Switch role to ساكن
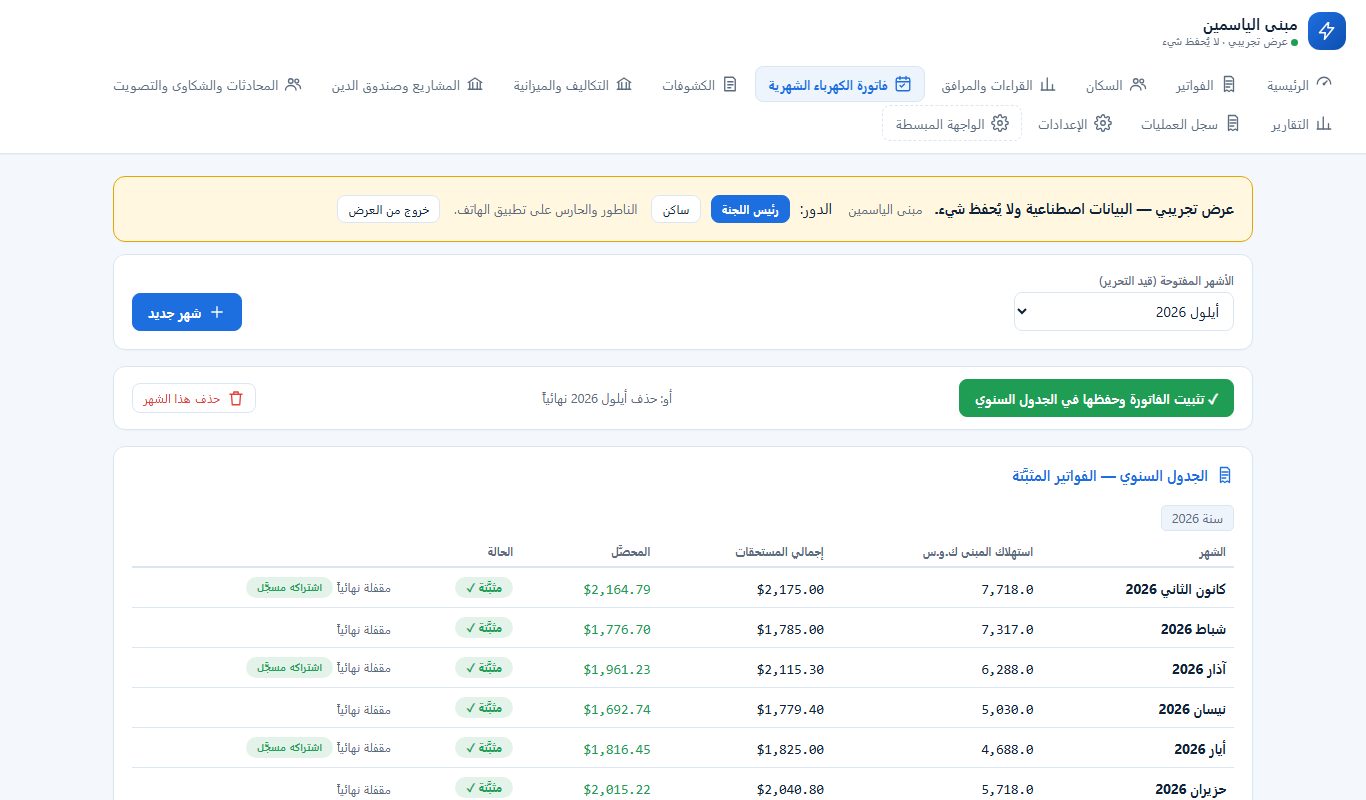Screen dimensions: 1366x800 tap(675, 210)
